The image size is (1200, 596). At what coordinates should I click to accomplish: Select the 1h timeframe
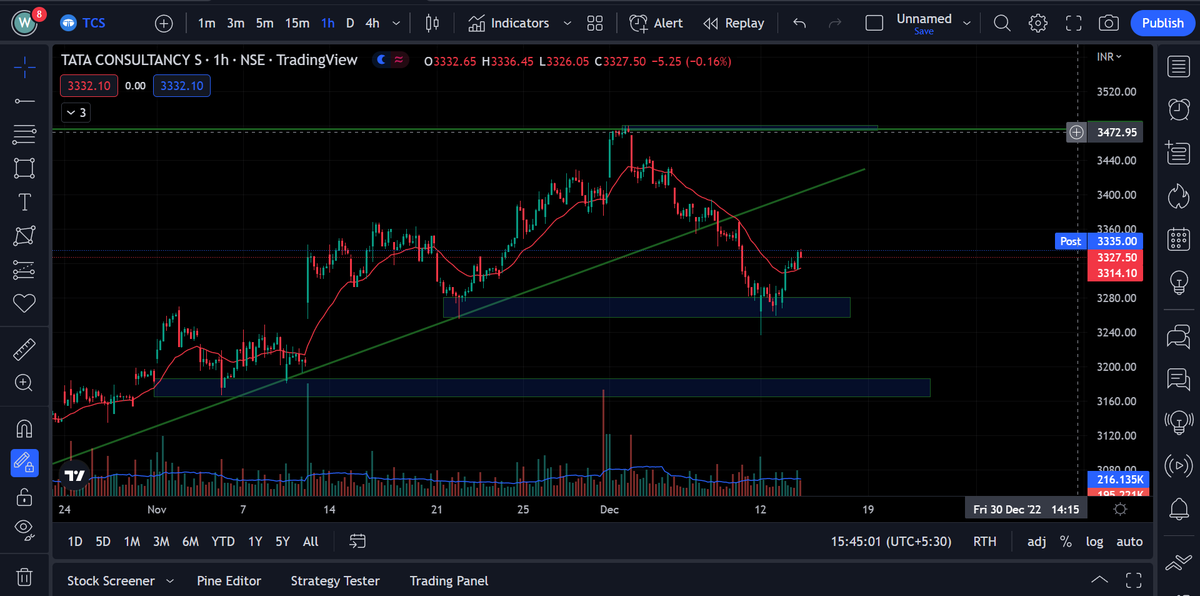click(328, 23)
